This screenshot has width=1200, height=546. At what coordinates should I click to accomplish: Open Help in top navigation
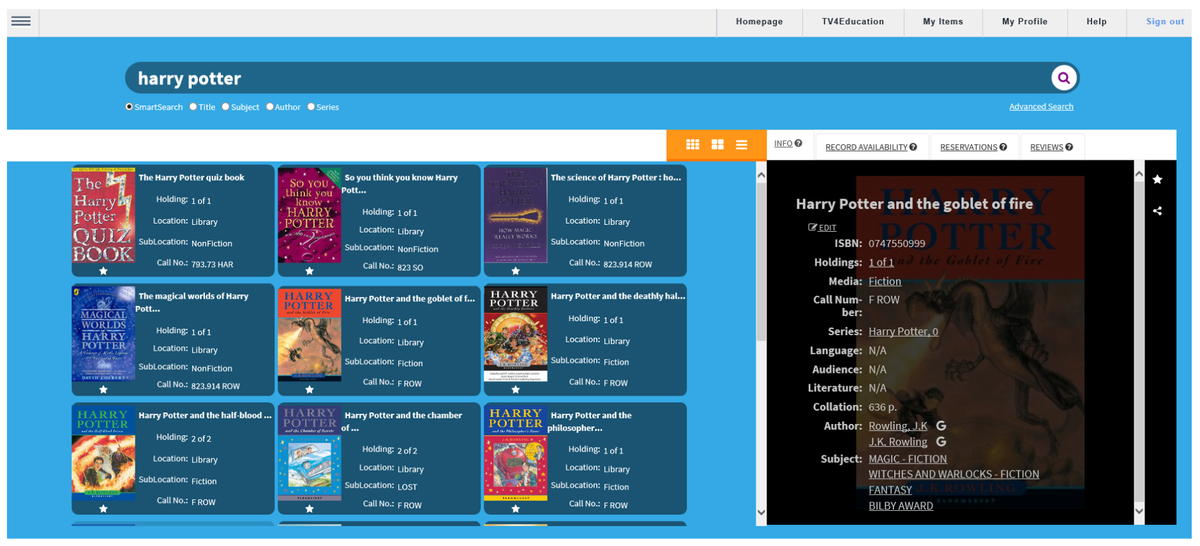coord(1096,22)
